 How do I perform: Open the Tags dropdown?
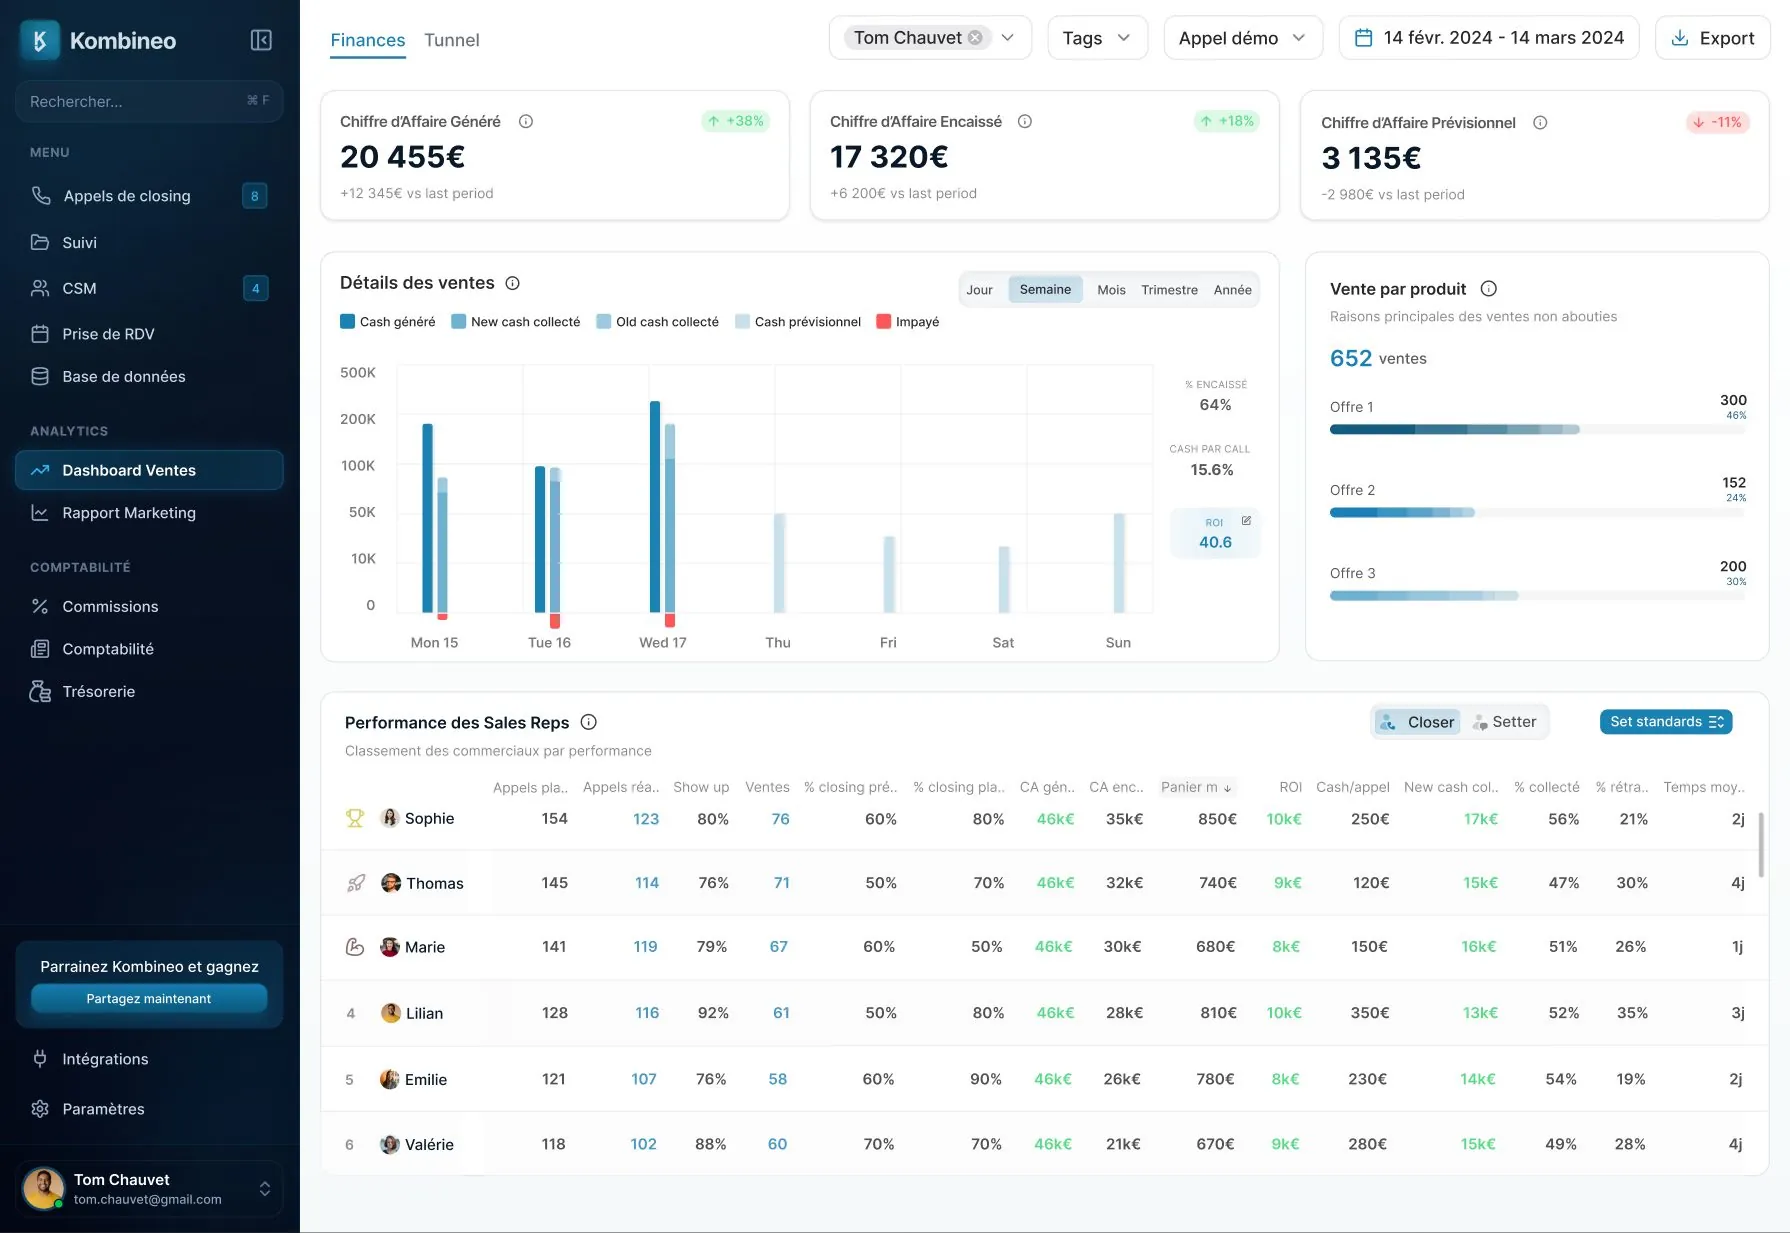click(1097, 38)
